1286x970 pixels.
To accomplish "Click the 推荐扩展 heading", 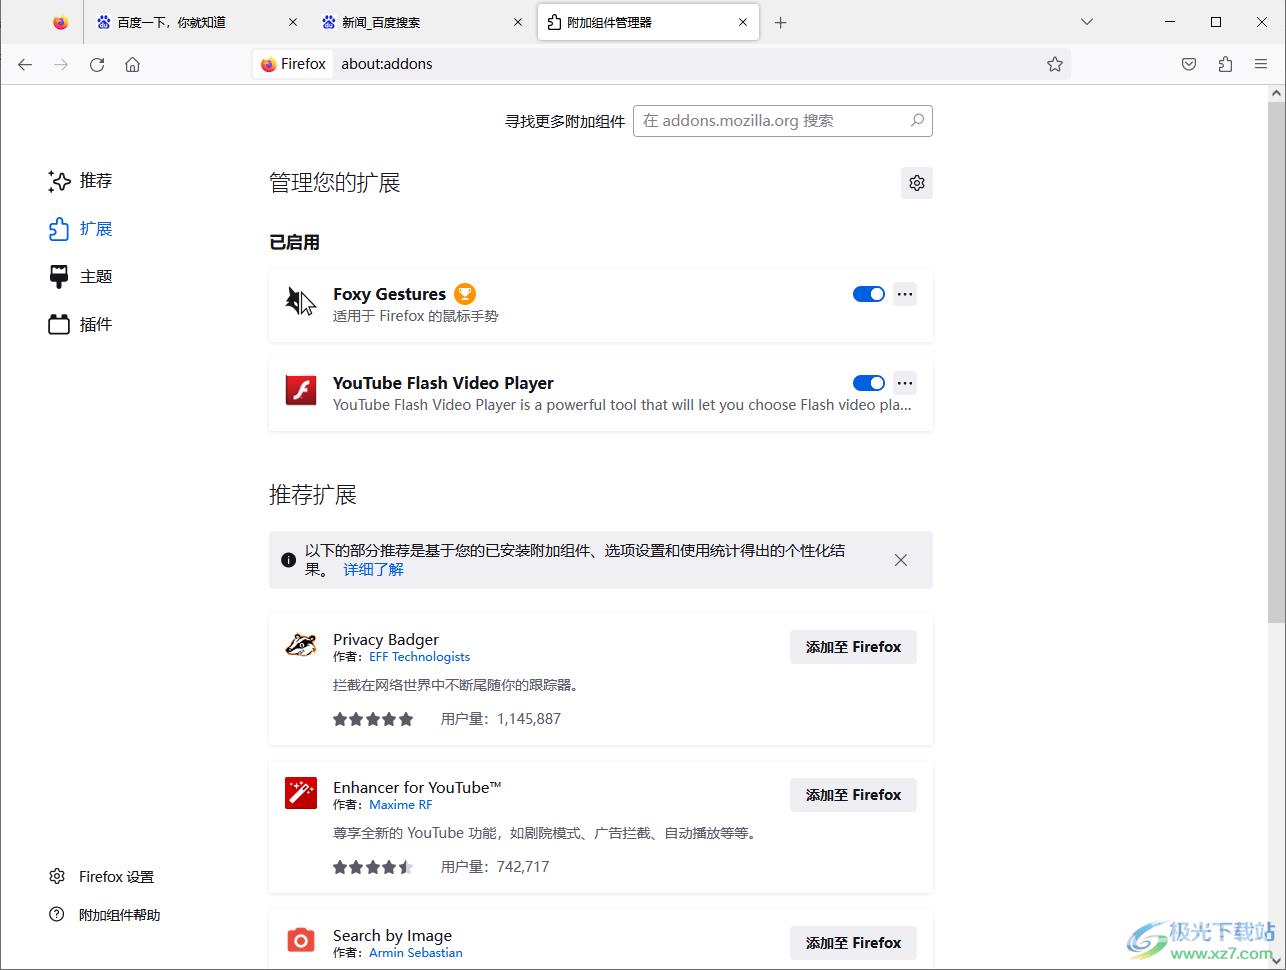I will point(313,495).
